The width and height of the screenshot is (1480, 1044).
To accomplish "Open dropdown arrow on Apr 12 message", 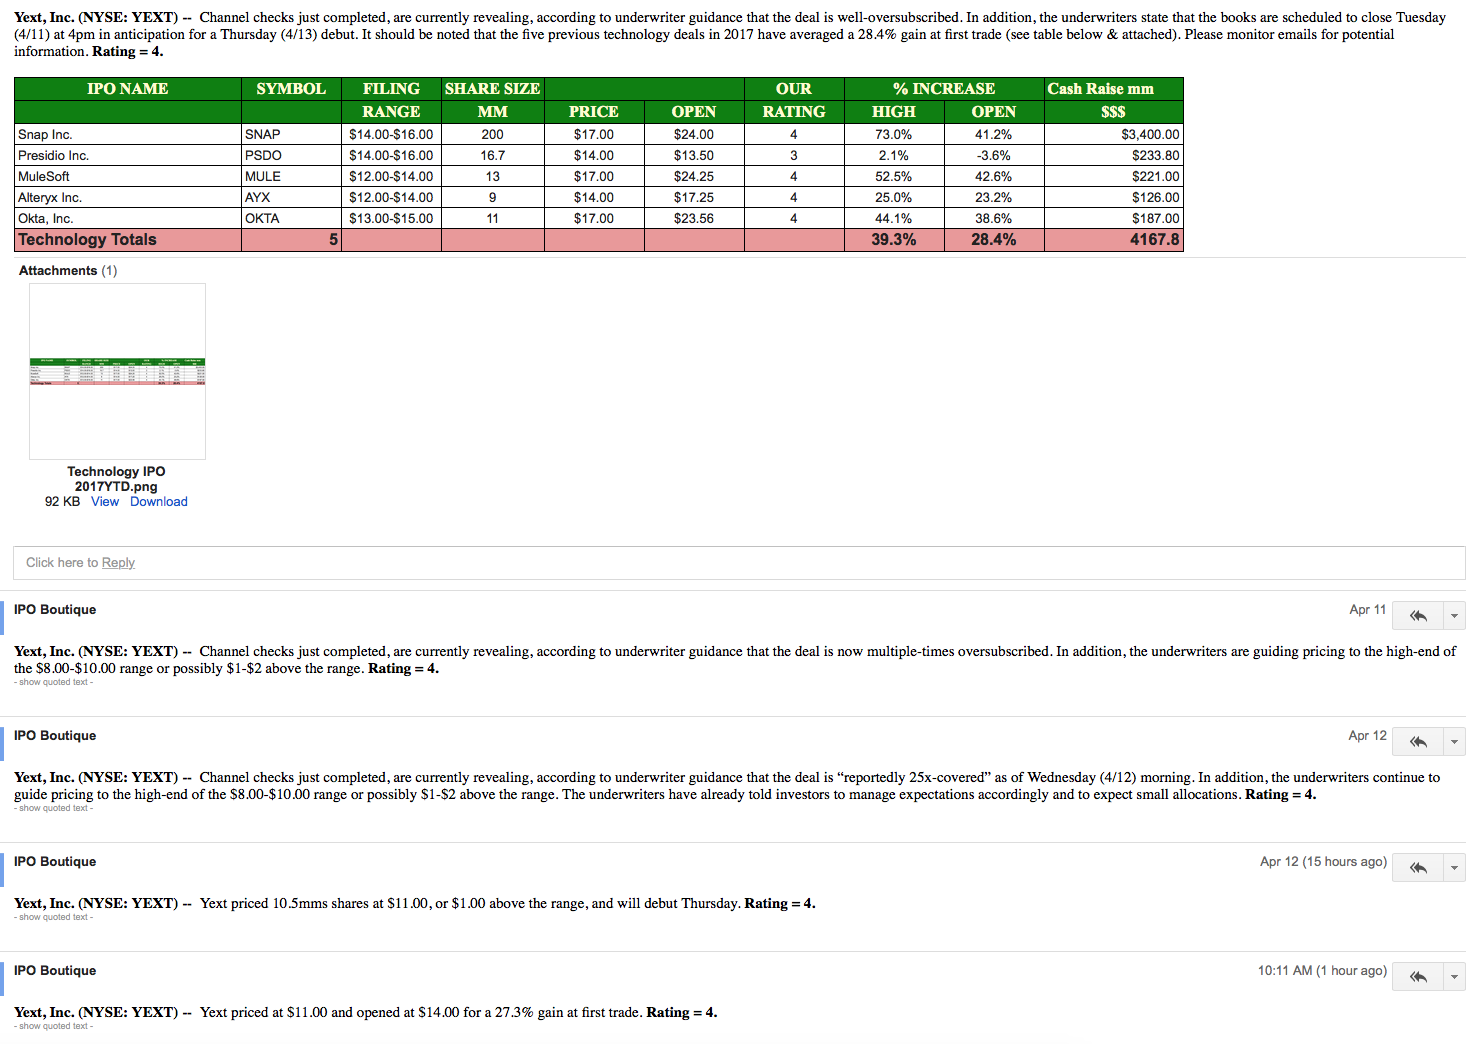I will 1454,741.
